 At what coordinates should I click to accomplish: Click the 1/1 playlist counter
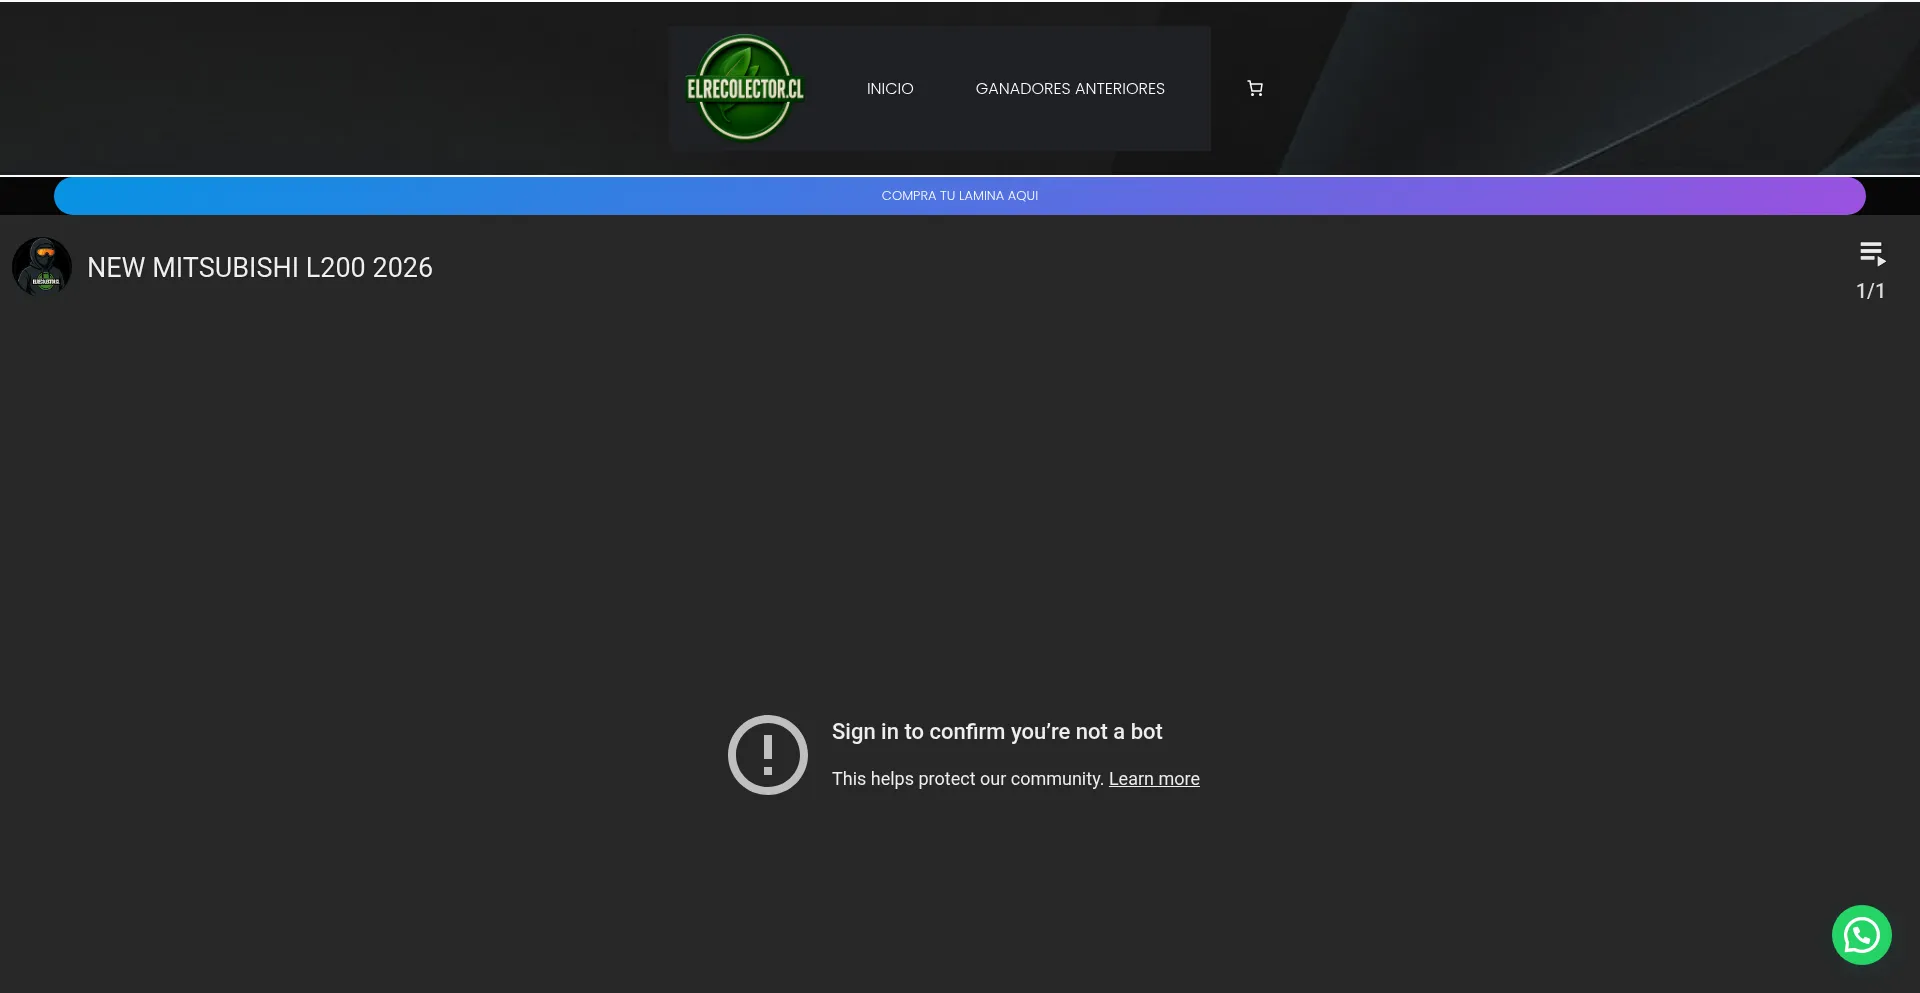click(x=1870, y=291)
